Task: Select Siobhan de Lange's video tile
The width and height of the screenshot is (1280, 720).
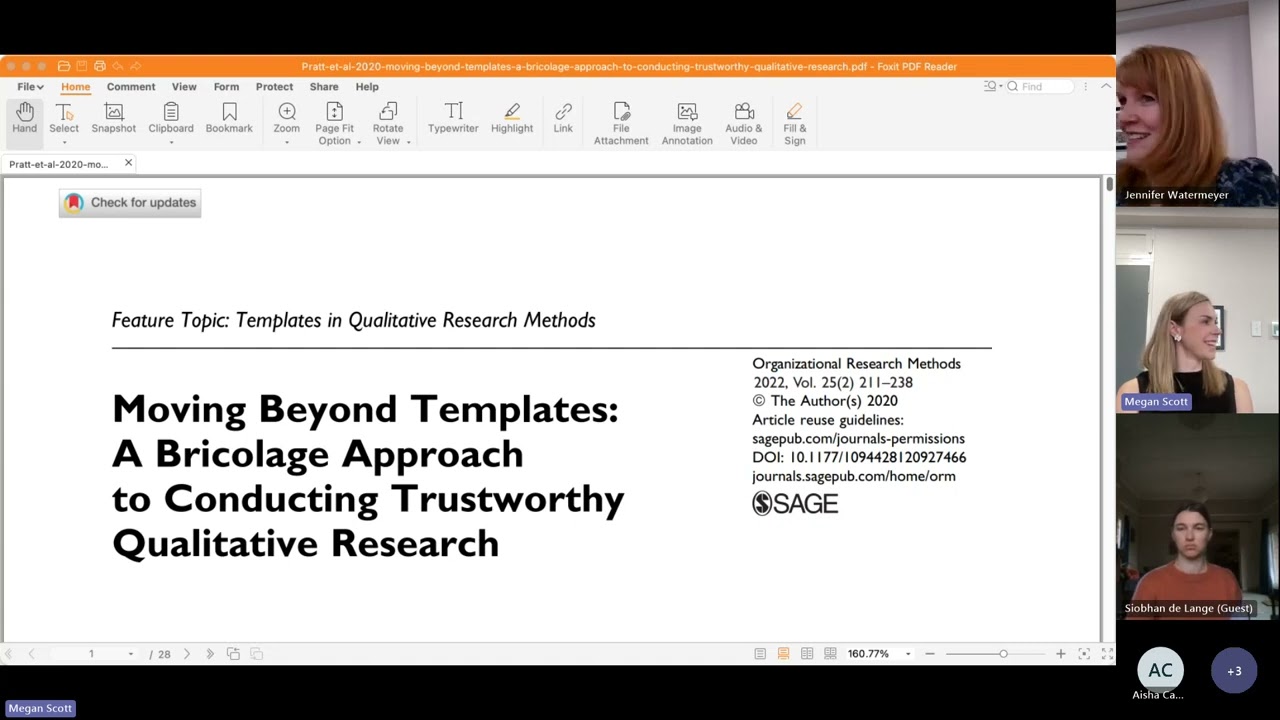Action: click(1198, 518)
